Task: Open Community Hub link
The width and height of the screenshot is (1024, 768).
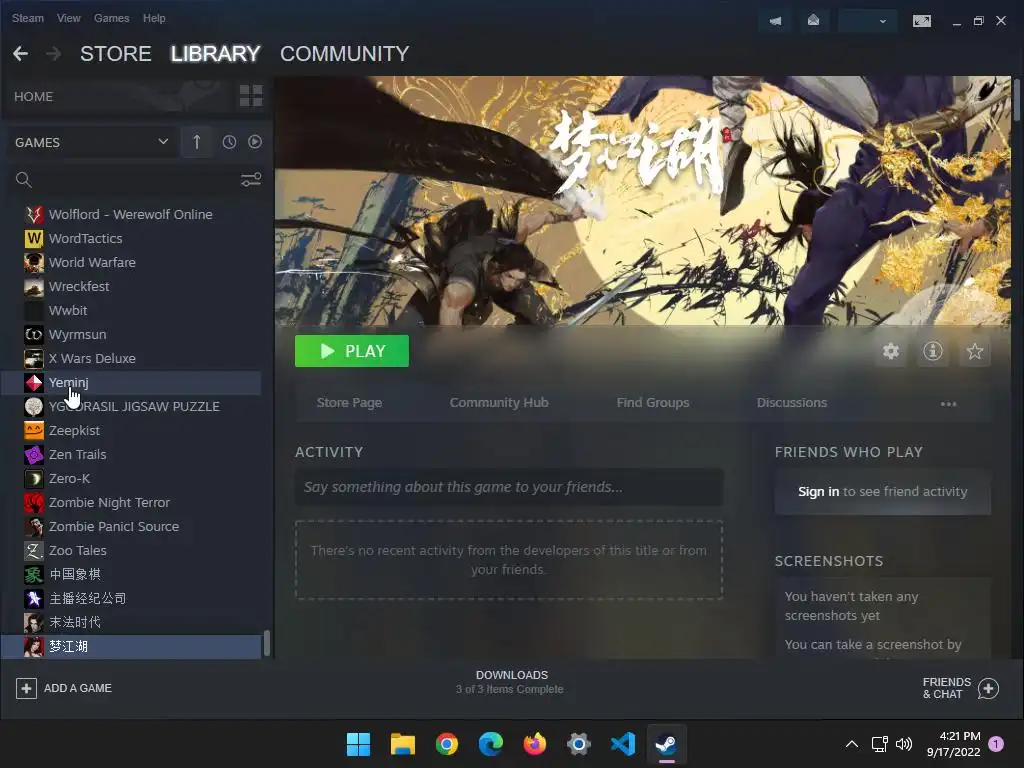Action: [x=499, y=403]
